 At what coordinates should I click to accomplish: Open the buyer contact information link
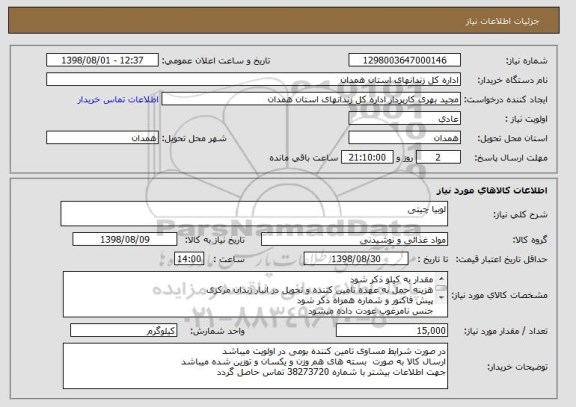[x=118, y=100]
